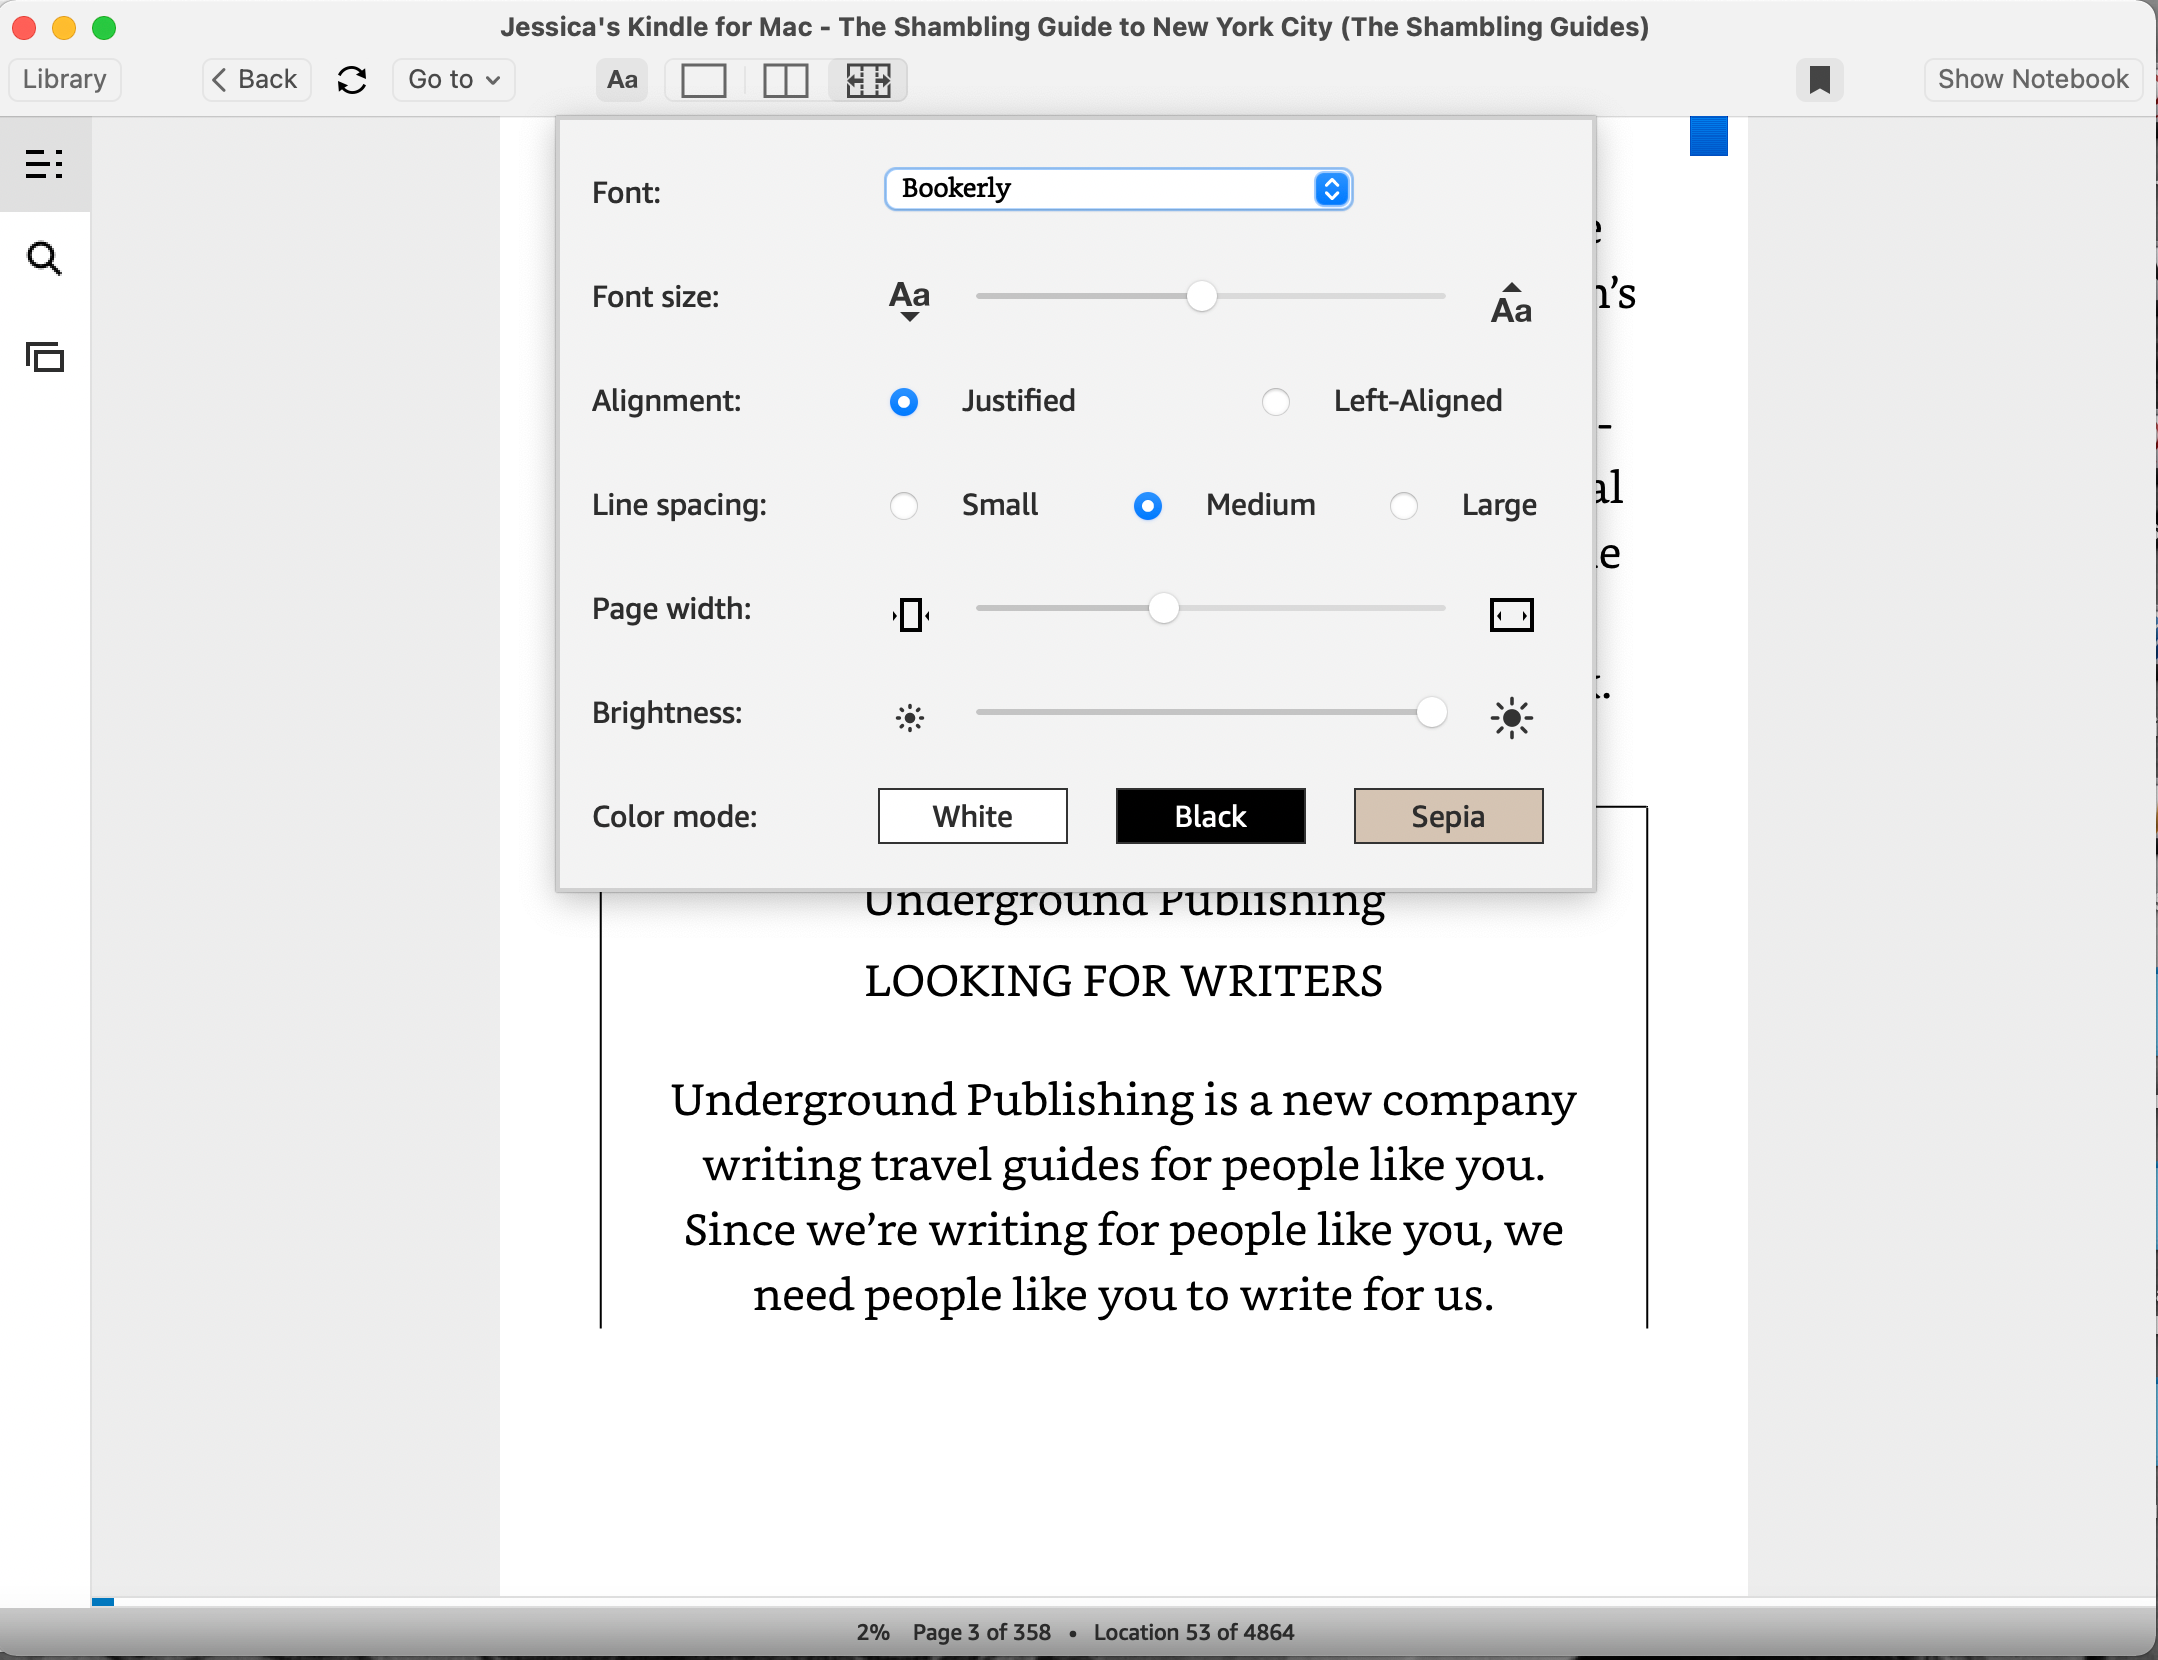Expand the Go to navigation dropdown
2158x1660 pixels.
tap(450, 78)
